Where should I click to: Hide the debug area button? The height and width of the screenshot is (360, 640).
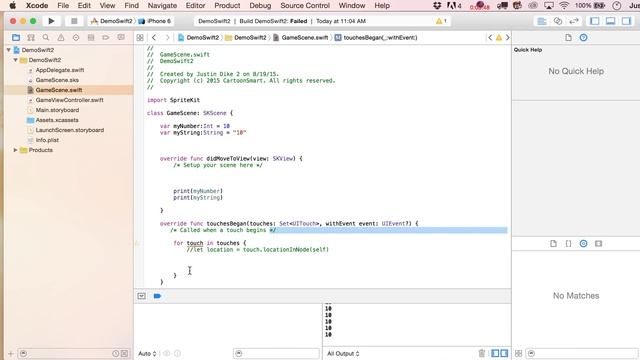coord(141,296)
